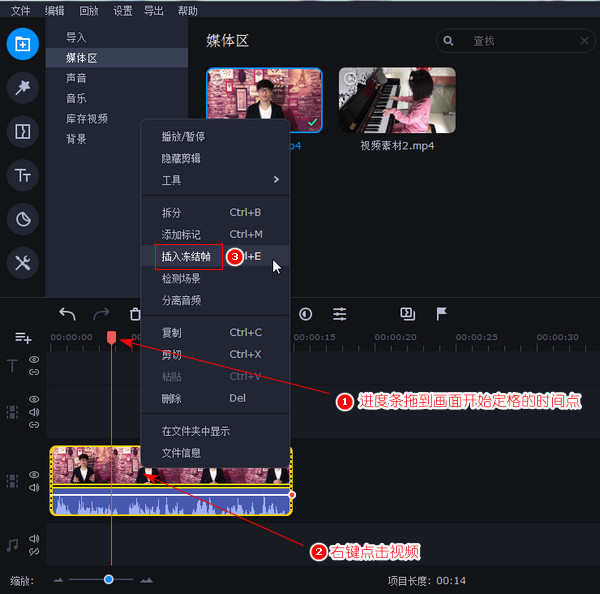This screenshot has width=600, height=594.
Task: Select the 视频素材2.mp4 piano thumbnail
Action: click(397, 100)
